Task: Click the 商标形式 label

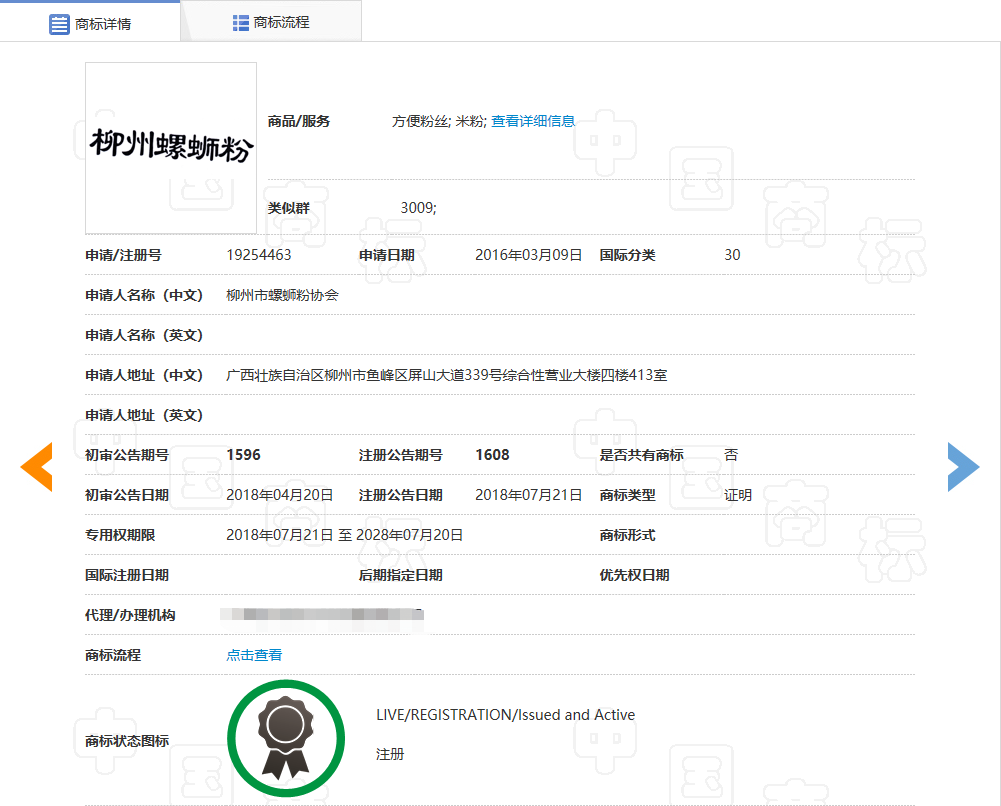Action: 628,535
